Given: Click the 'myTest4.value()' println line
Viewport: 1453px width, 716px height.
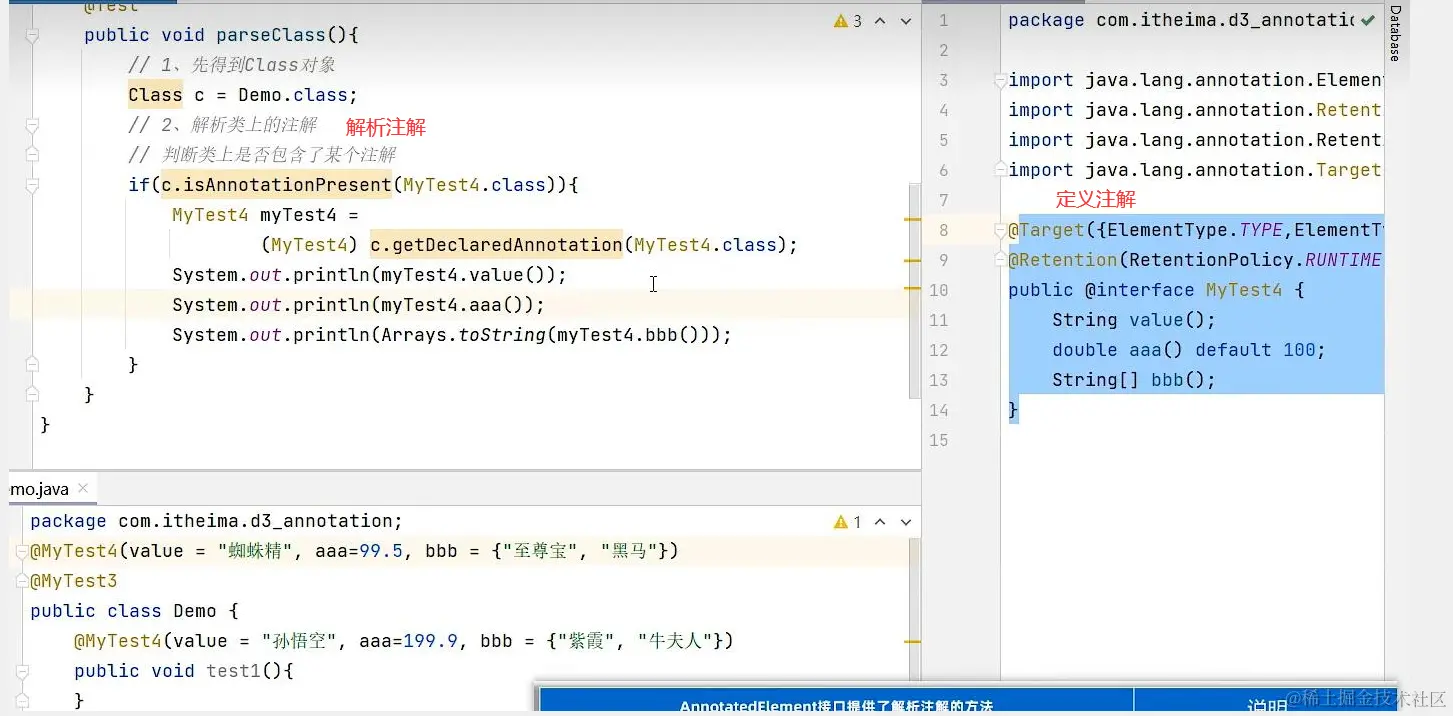Looking at the screenshot, I should pyautogui.click(x=369, y=275).
